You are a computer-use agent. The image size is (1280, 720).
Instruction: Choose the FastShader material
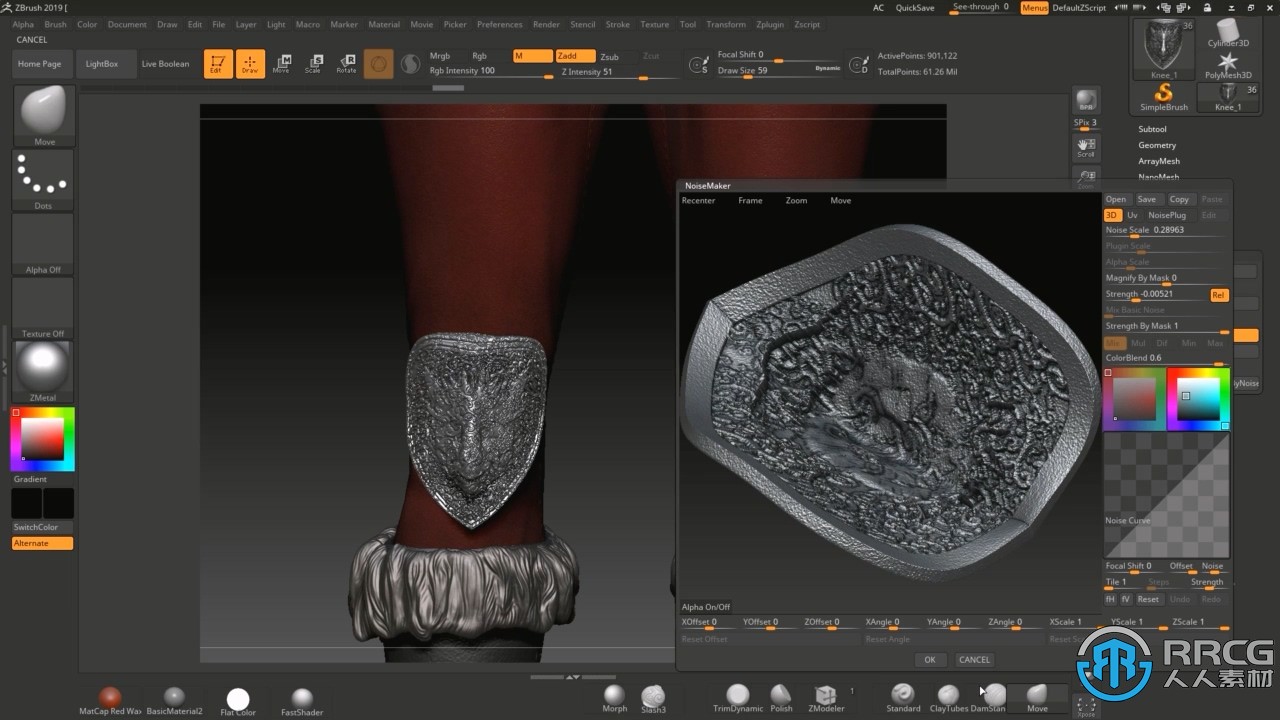302,701
